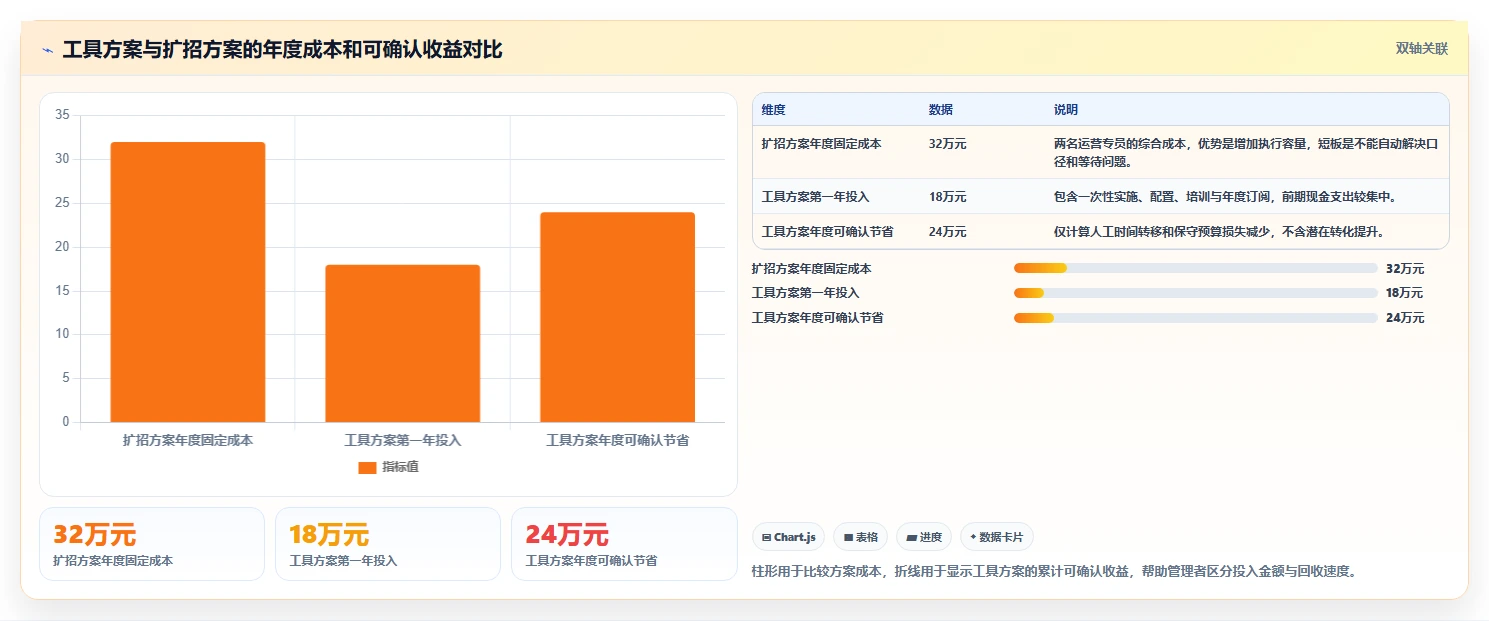The width and height of the screenshot is (1489, 621).
Task: Select the Chart.js tag chip
Action: click(x=788, y=537)
